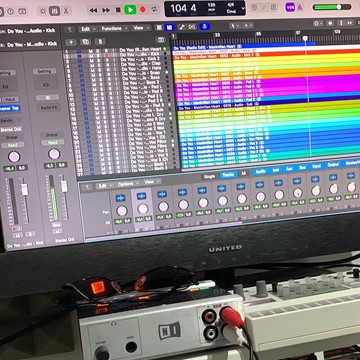Click the global solo S button
Viewport: 360px width, 360px height.
[x=100, y=42]
